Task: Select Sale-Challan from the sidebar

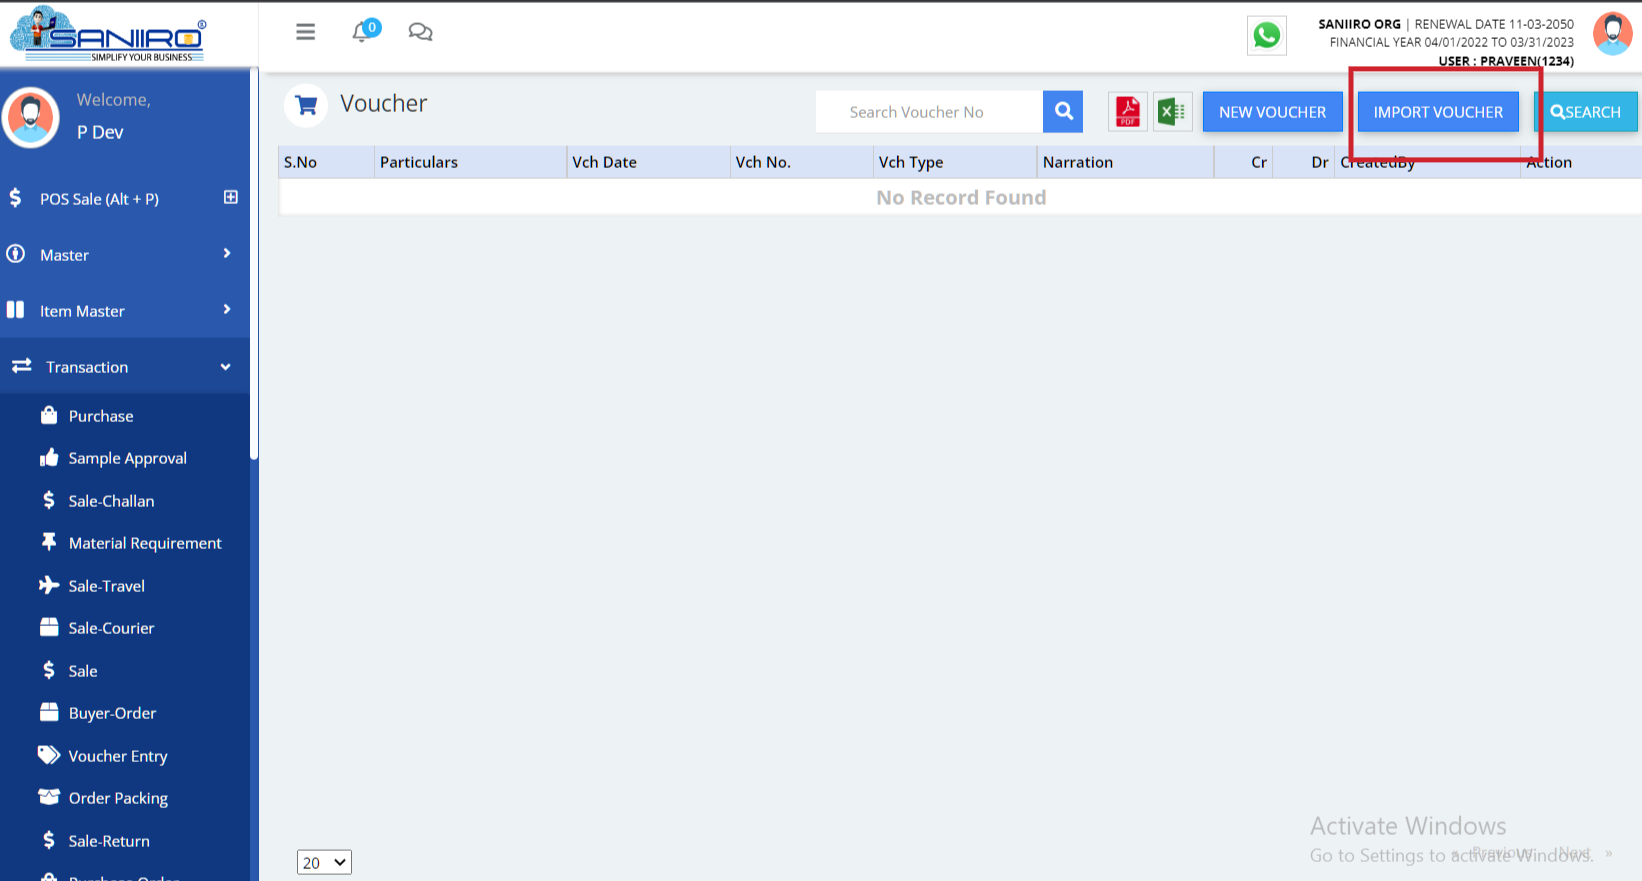Action: (x=111, y=501)
